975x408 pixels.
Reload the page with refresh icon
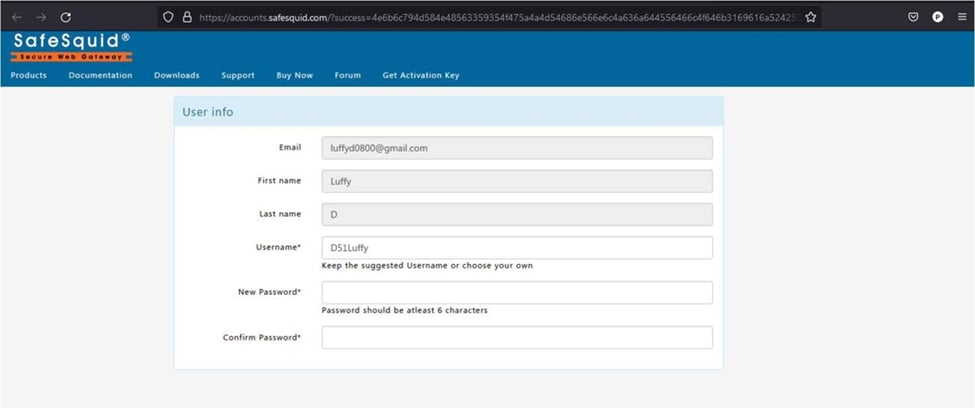pyautogui.click(x=65, y=17)
